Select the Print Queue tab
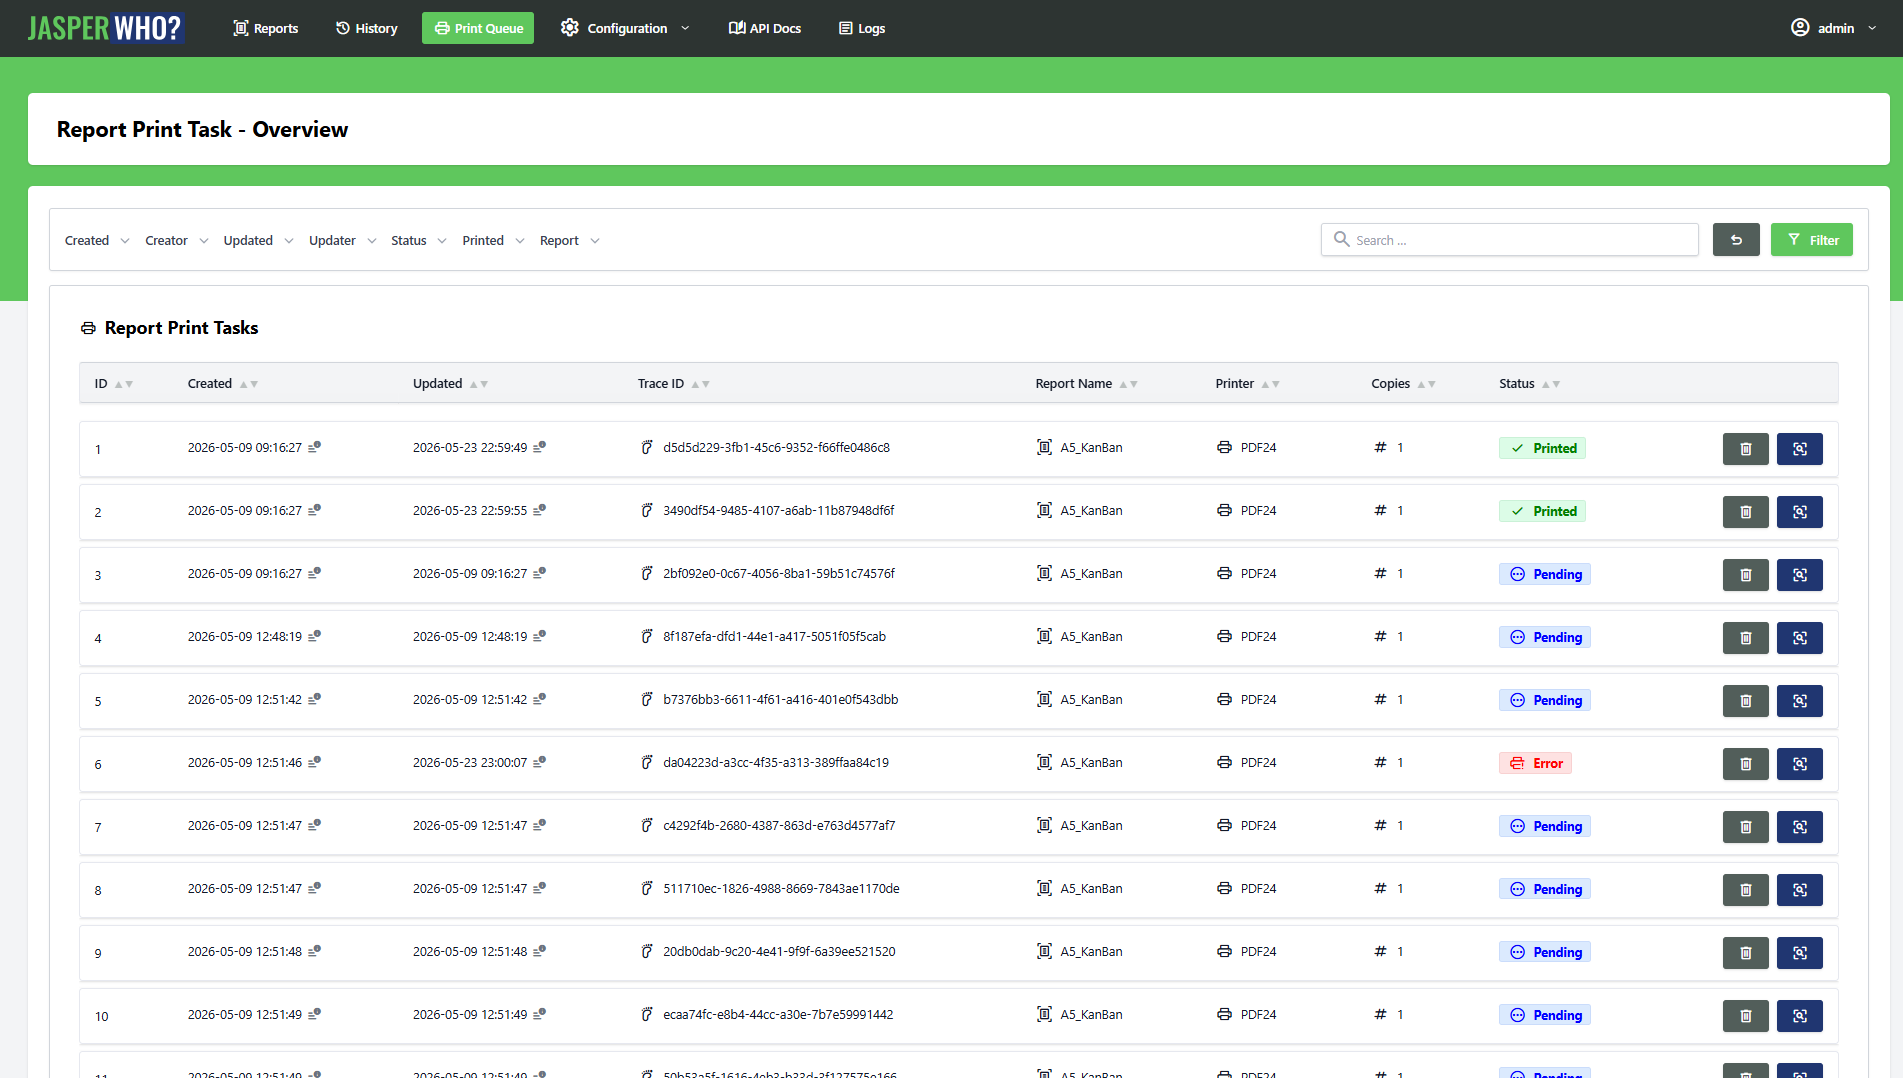 478,28
